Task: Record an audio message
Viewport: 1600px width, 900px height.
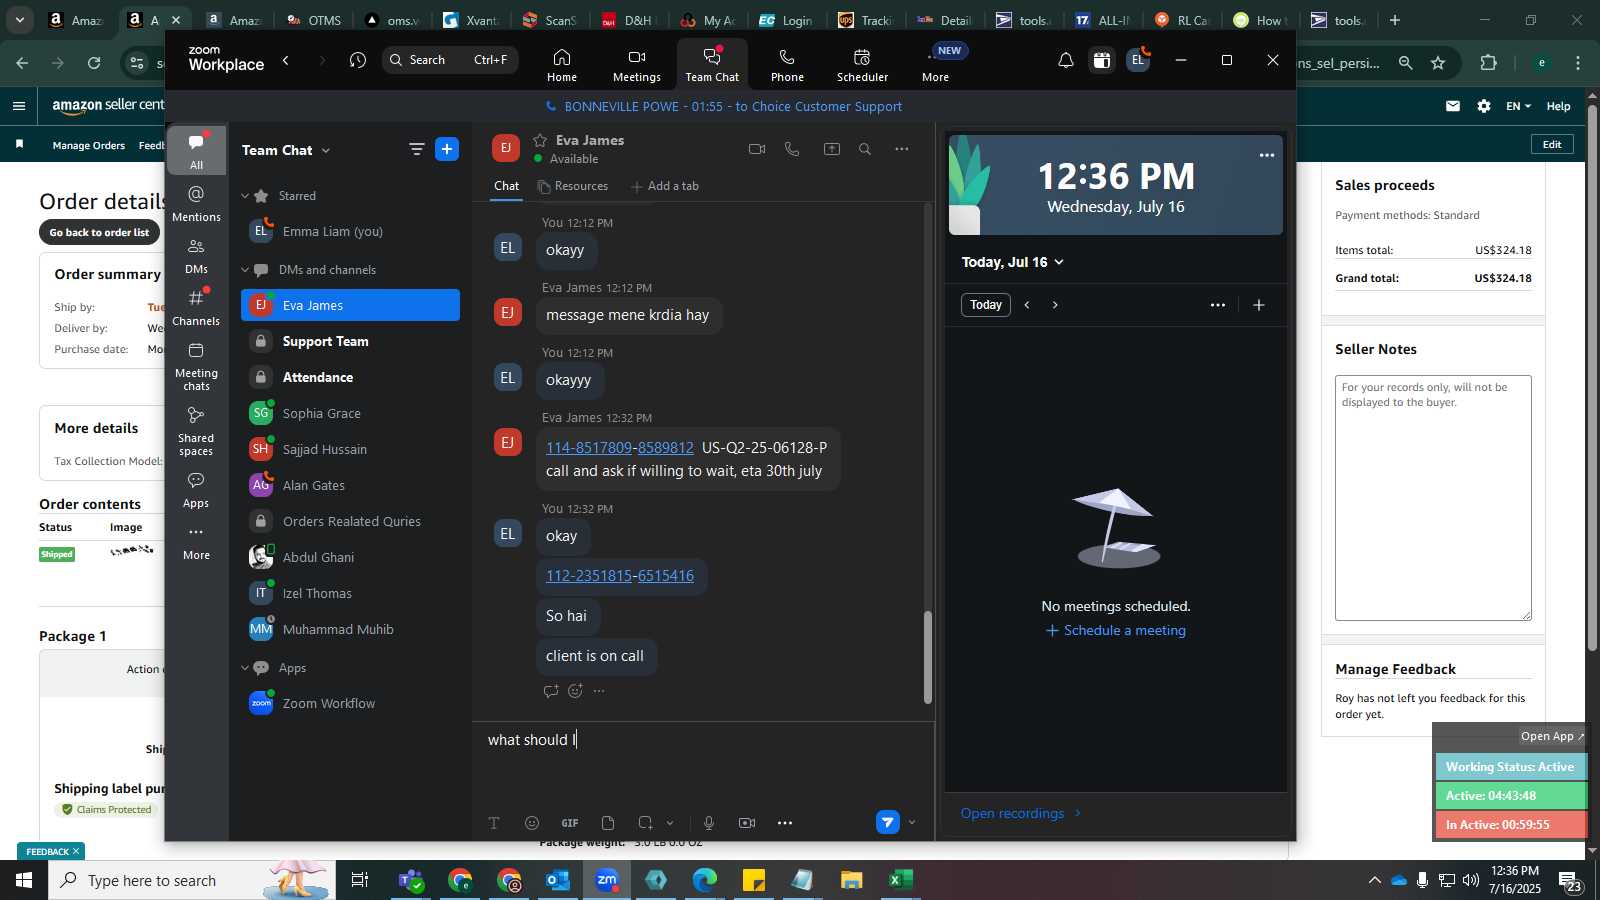Action: click(x=709, y=823)
